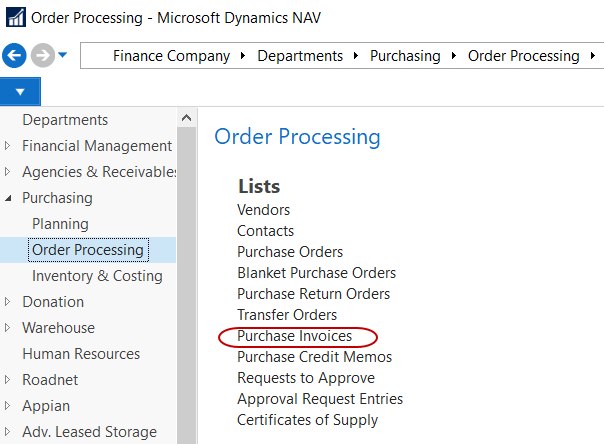This screenshot has height=444, width=604.
Task: Expand the Donation tree node
Action: pos(9,302)
